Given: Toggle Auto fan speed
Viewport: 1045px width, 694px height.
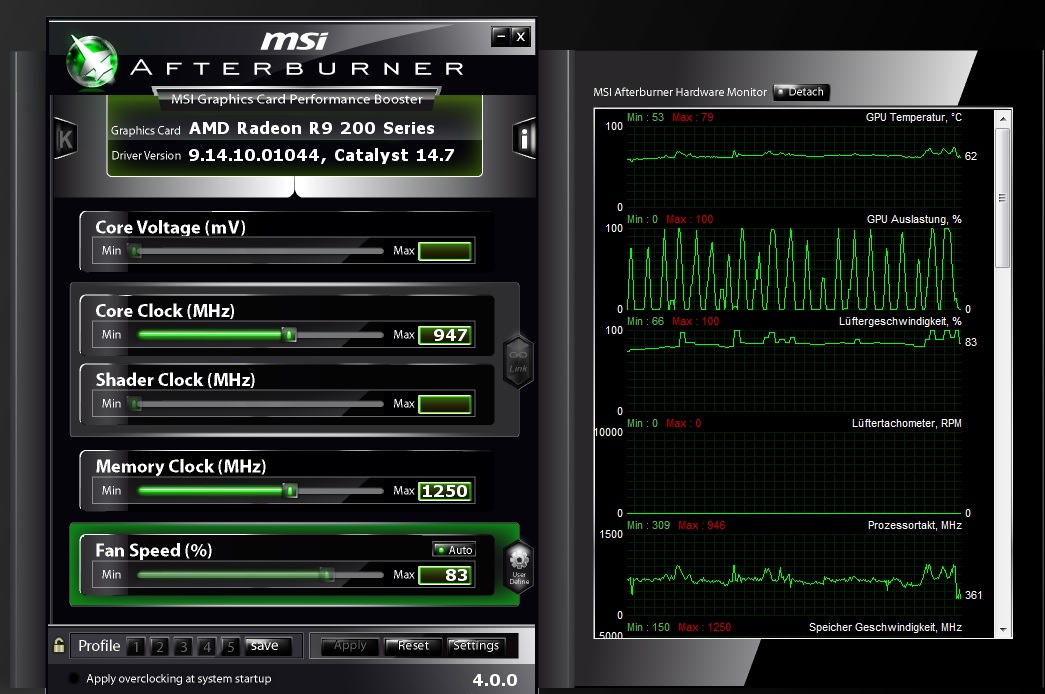Looking at the screenshot, I should click(x=454, y=549).
